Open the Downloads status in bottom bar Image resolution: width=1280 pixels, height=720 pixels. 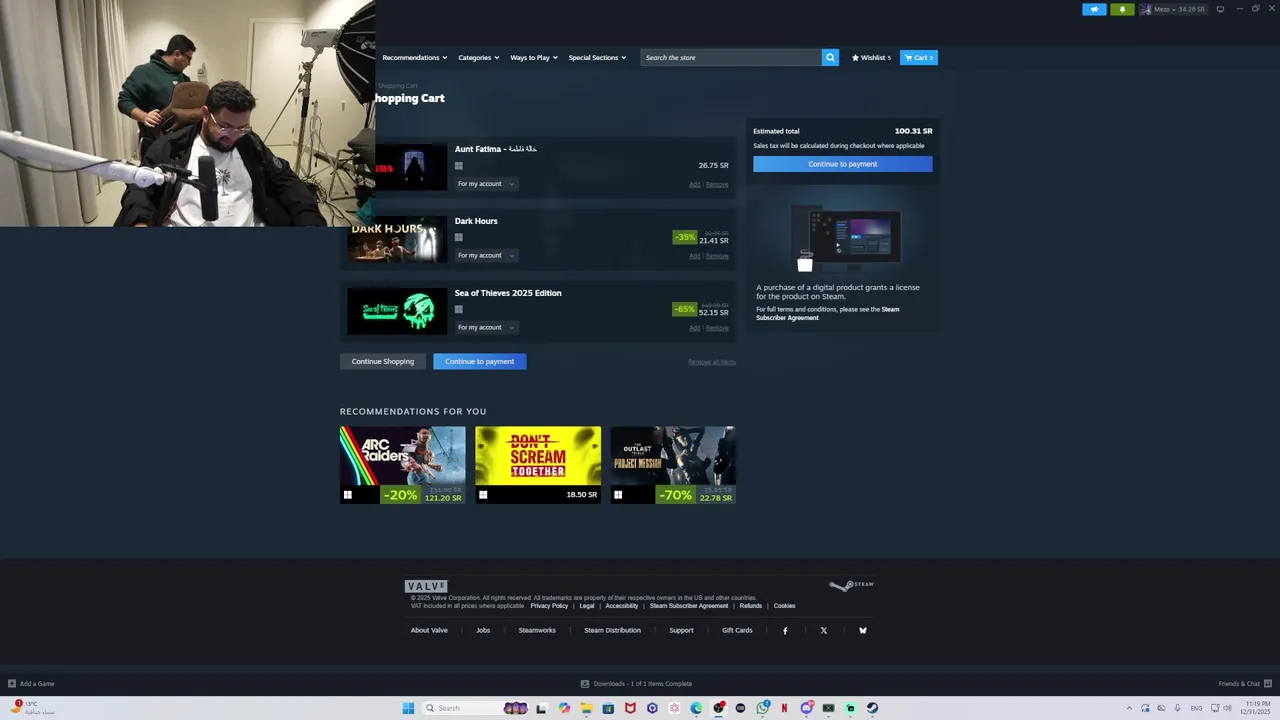tap(636, 684)
